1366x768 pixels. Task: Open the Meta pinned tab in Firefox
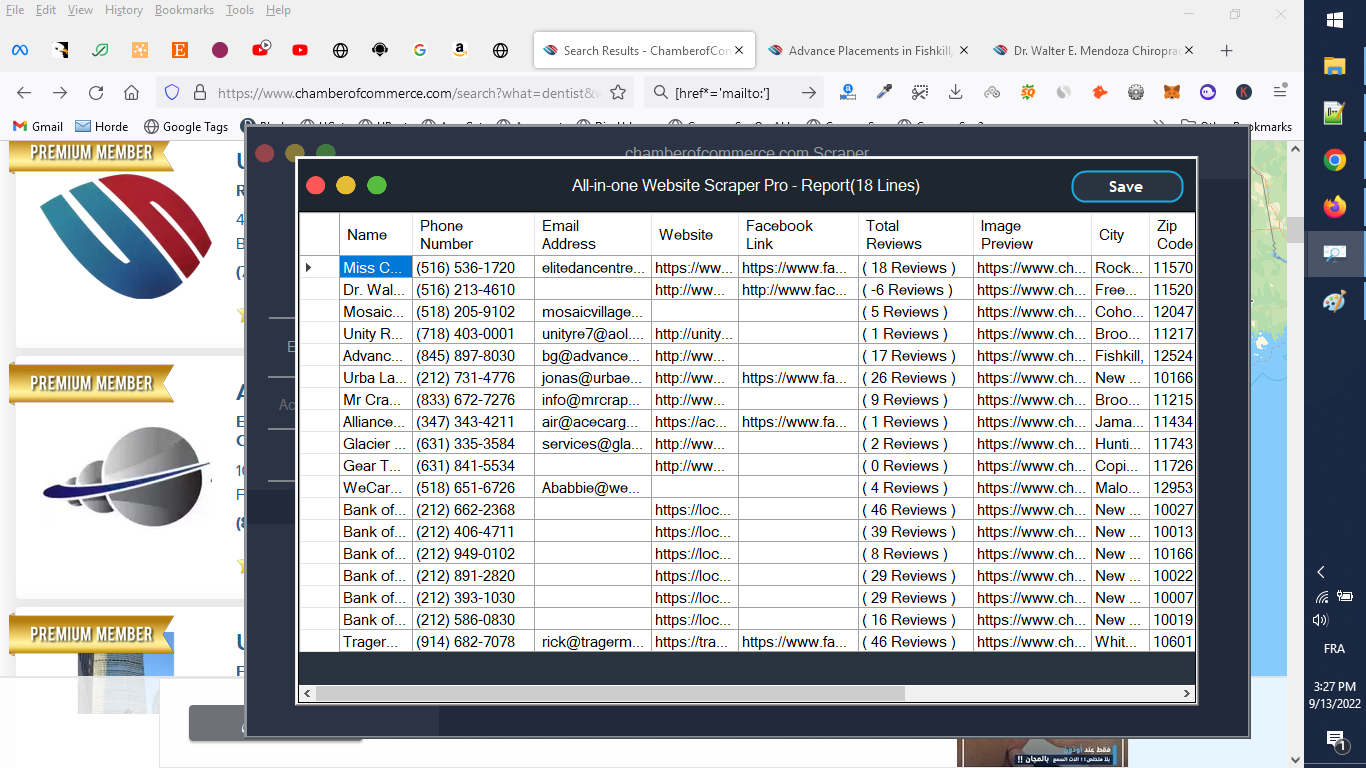click(20, 50)
